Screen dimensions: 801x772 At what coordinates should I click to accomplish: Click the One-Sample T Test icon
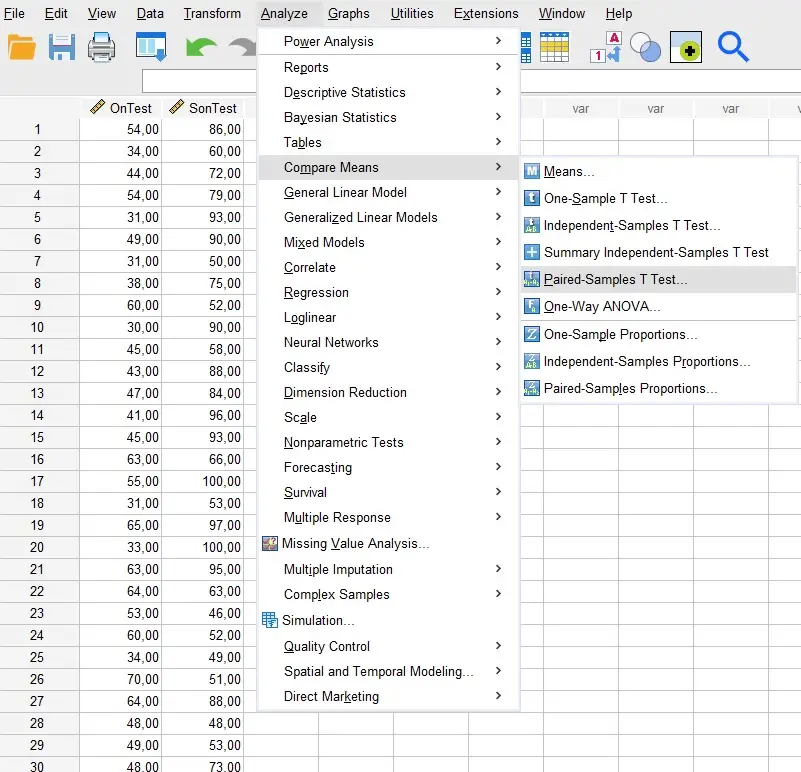pos(531,198)
